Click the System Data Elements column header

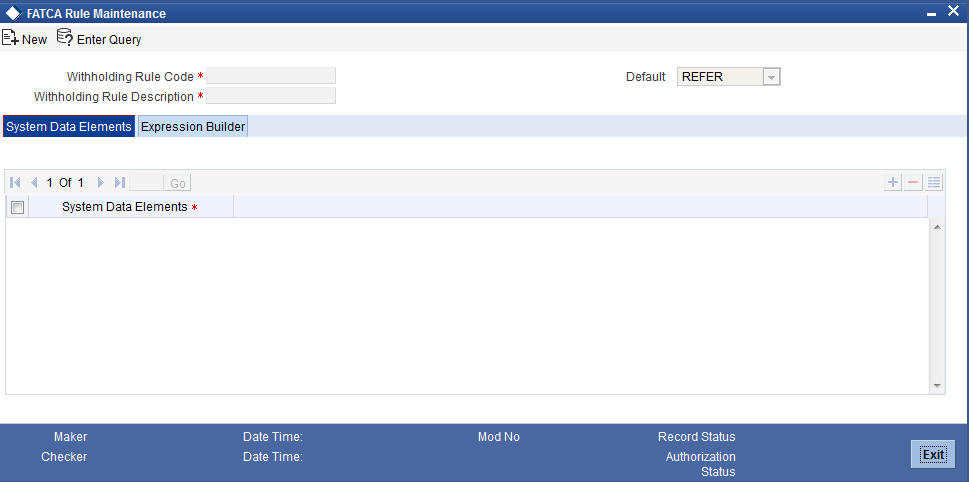click(130, 207)
